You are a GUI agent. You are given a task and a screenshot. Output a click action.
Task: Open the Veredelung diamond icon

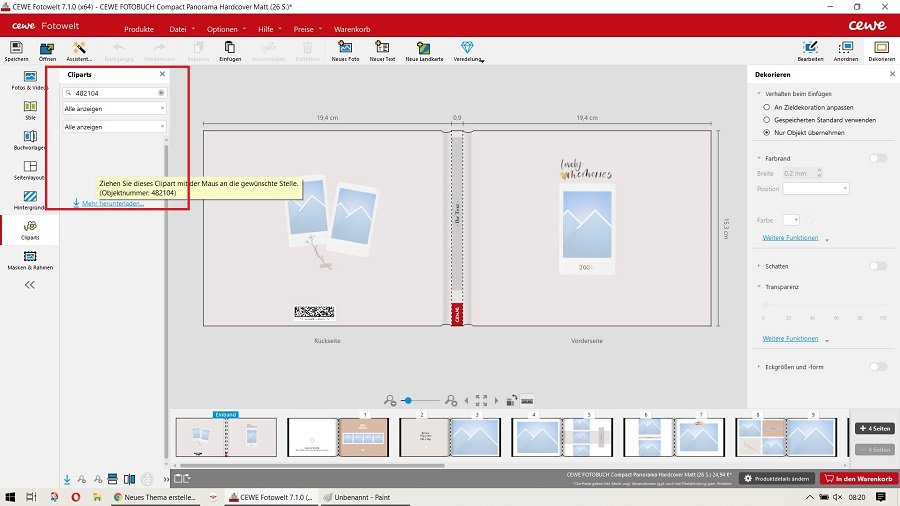pyautogui.click(x=467, y=48)
